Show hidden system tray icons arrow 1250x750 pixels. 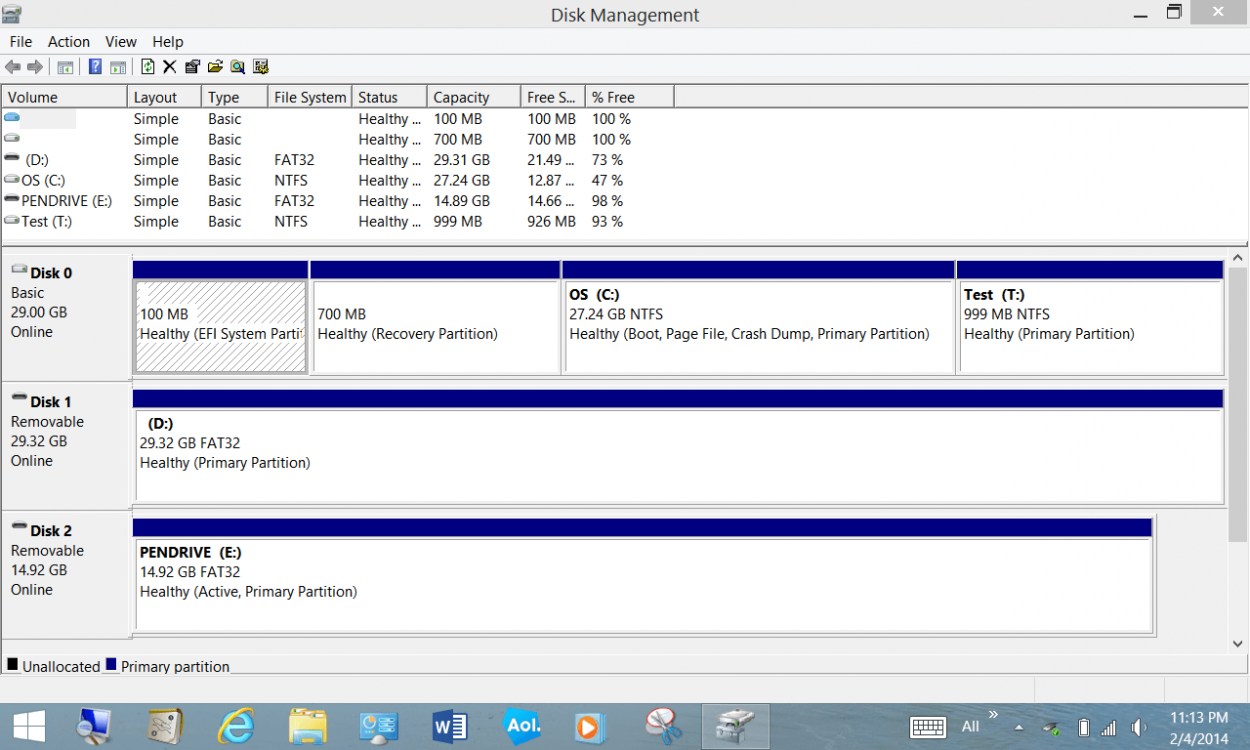click(1018, 727)
